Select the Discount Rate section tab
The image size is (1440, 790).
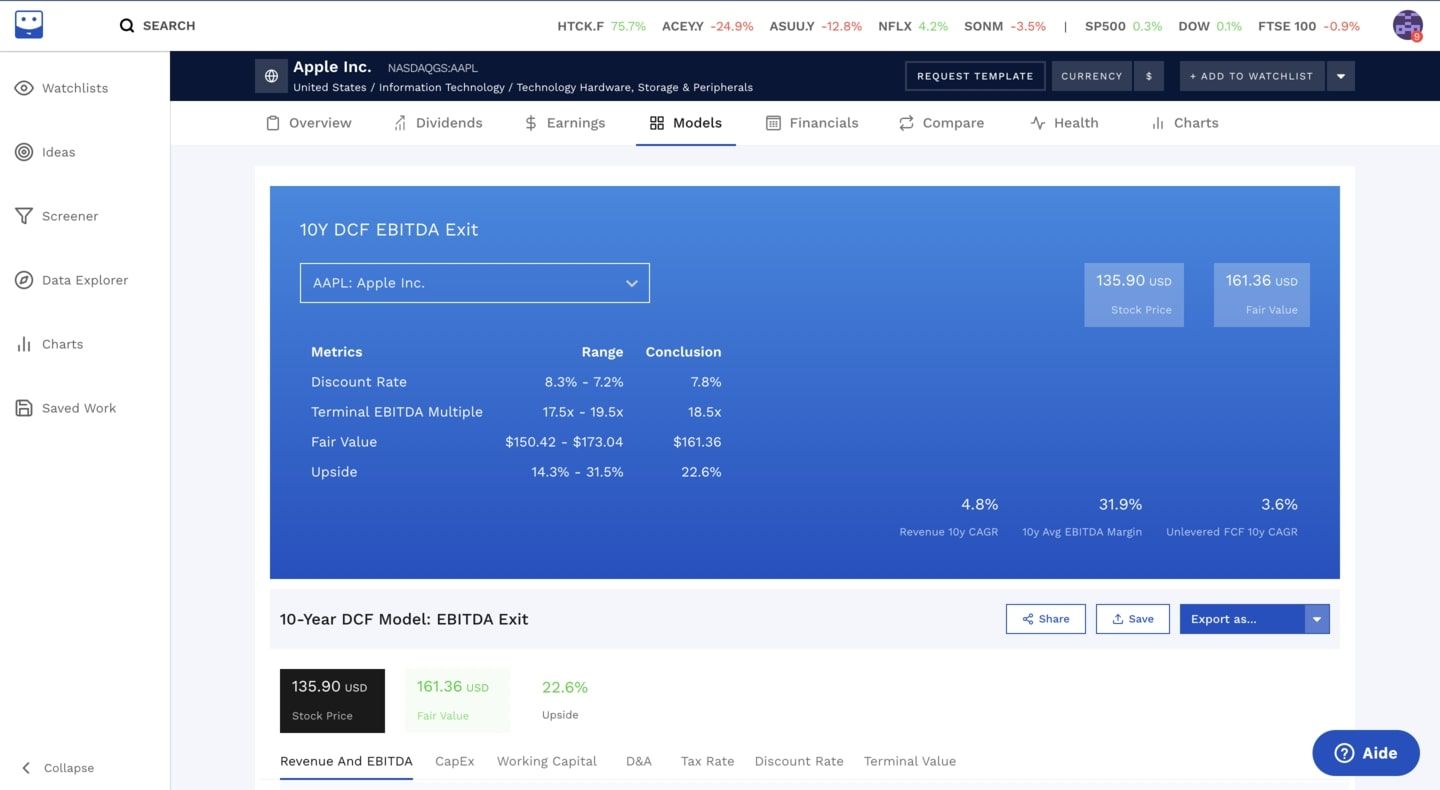799,761
